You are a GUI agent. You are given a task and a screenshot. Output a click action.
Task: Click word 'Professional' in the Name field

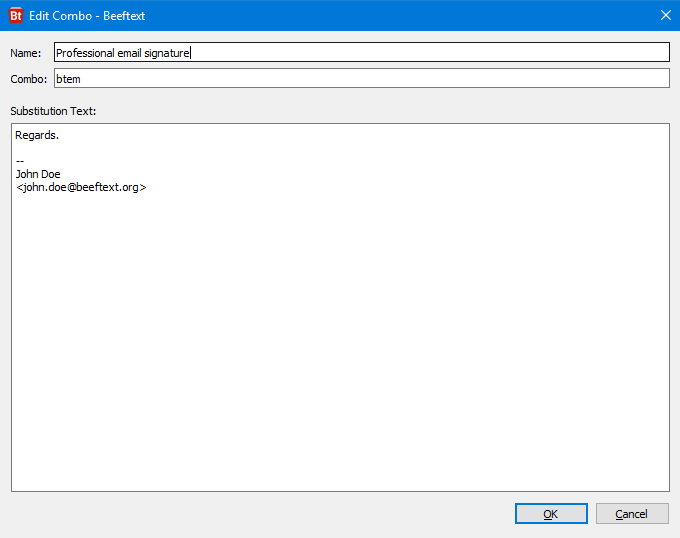point(85,54)
